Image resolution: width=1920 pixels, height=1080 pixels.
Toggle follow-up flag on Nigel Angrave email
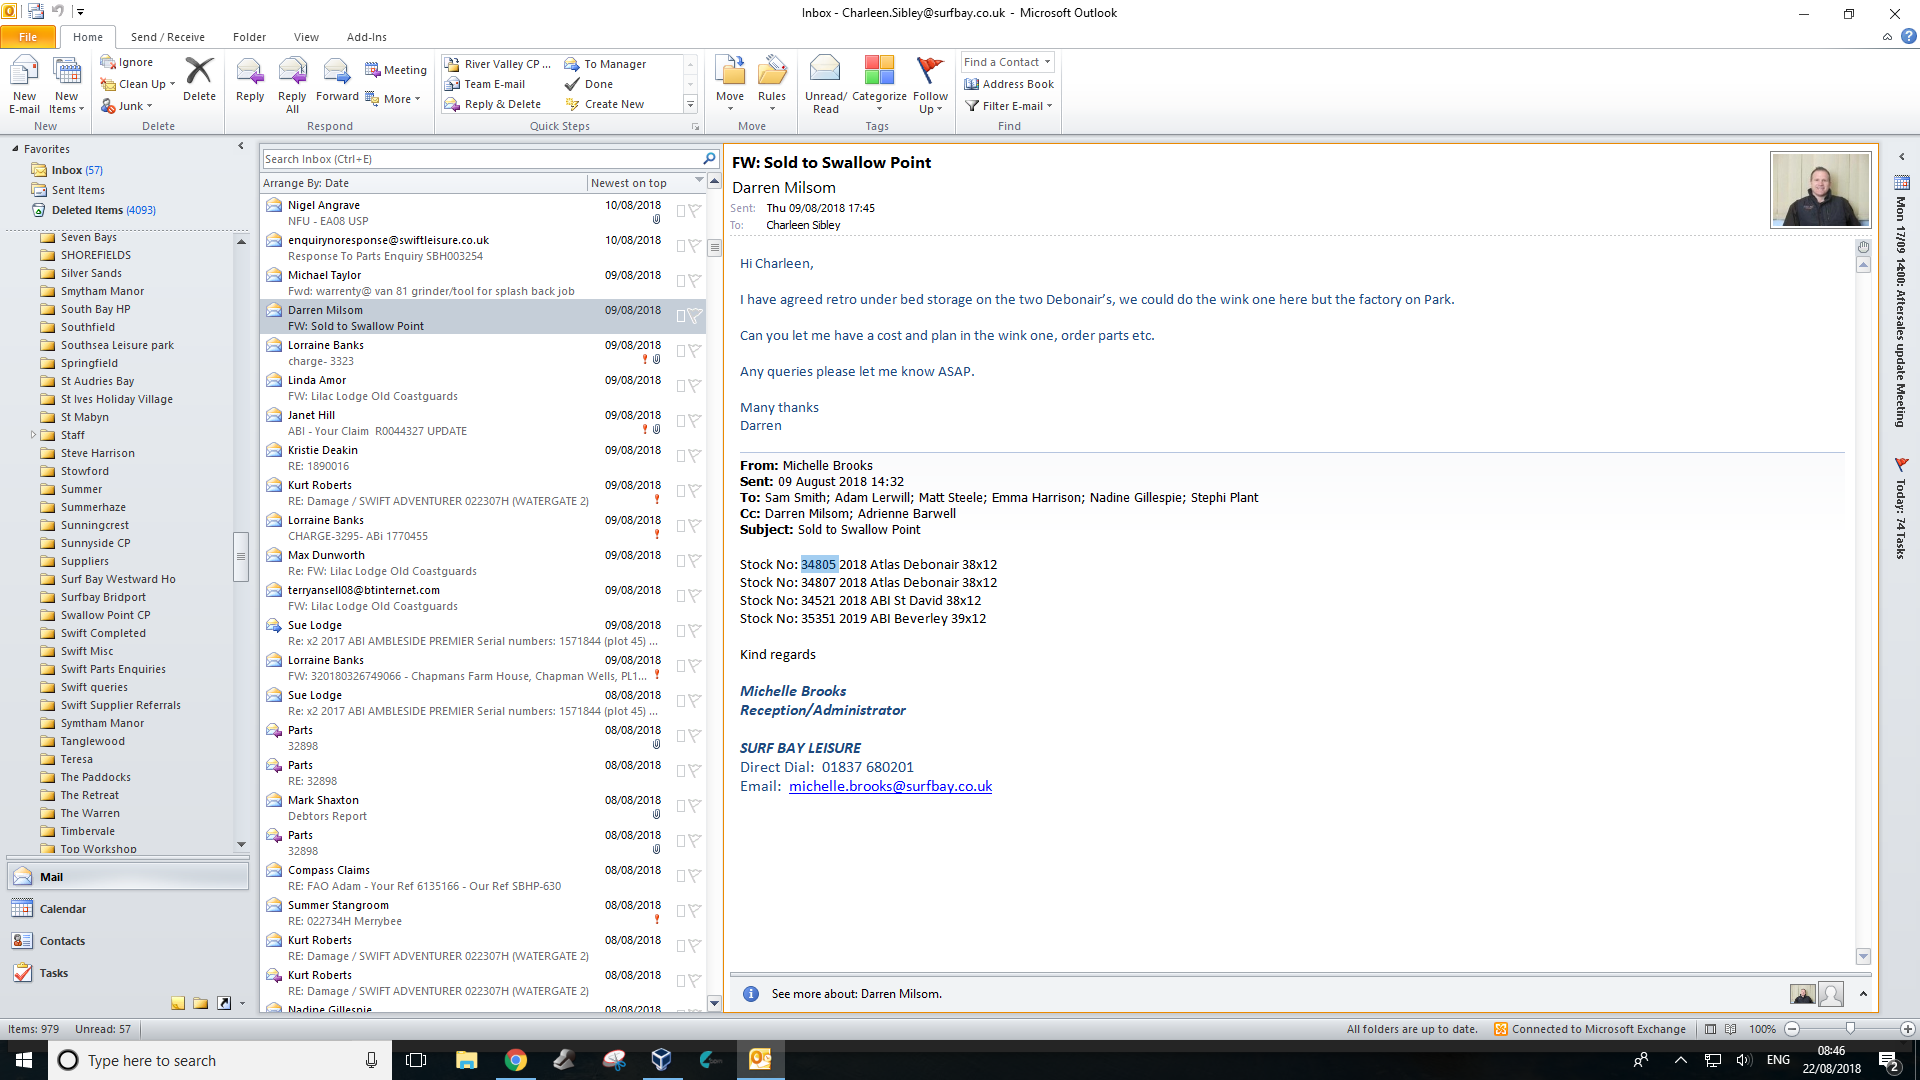click(x=695, y=211)
